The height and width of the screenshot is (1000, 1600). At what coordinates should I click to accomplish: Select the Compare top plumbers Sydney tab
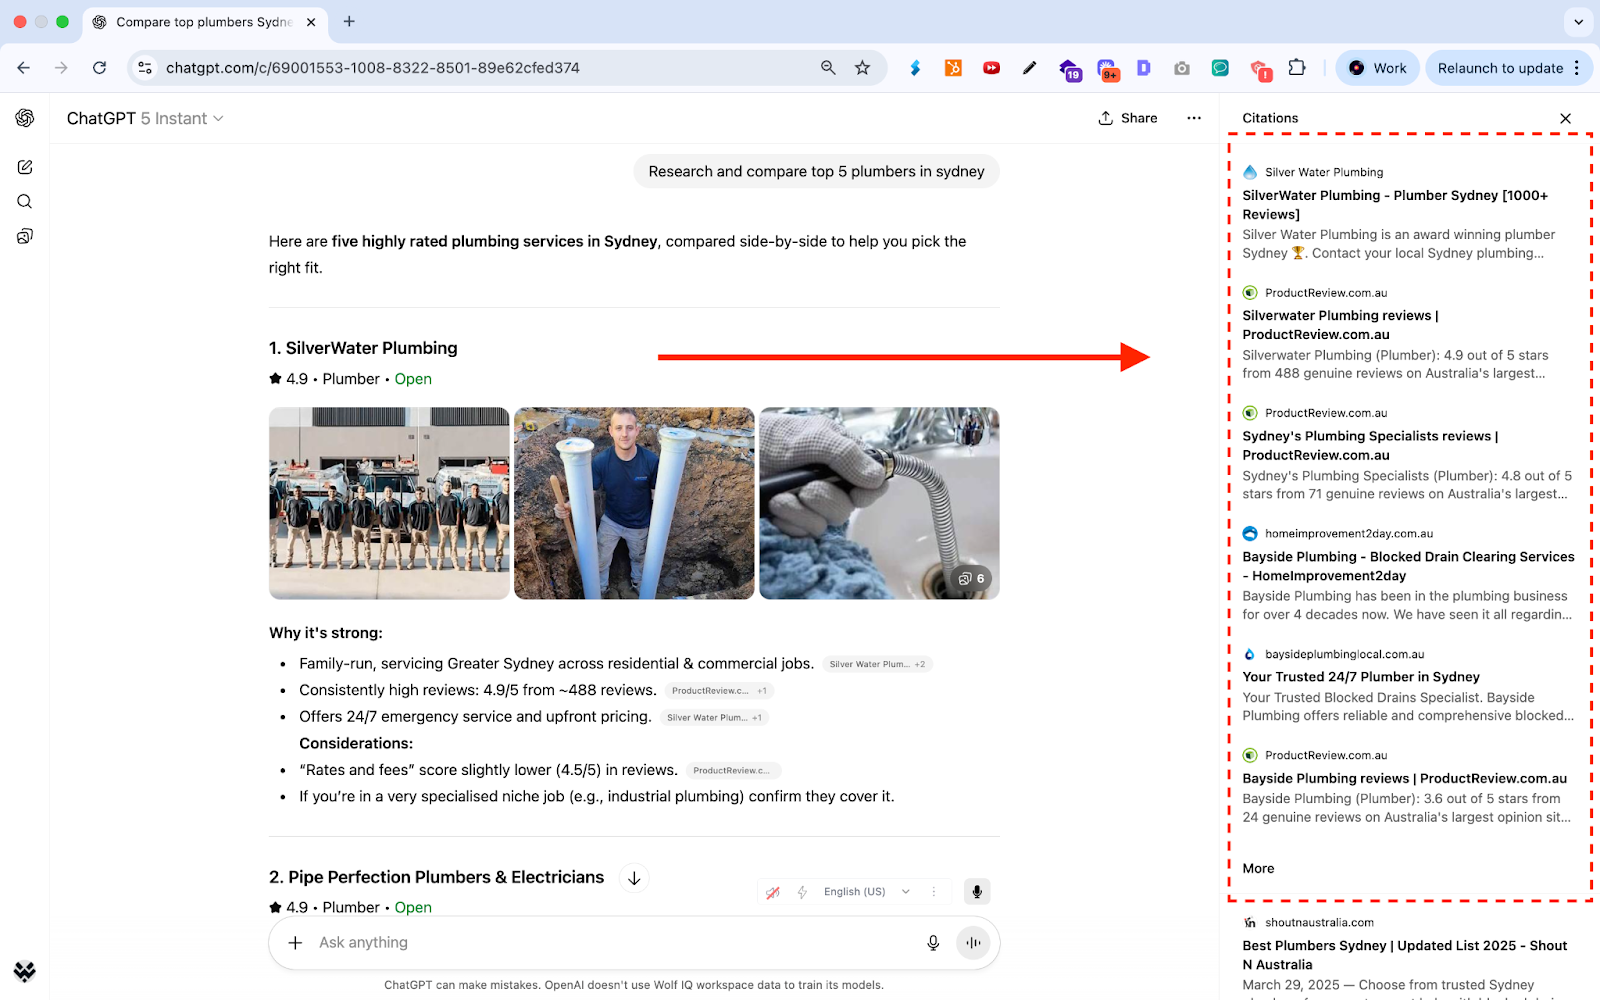pos(204,21)
